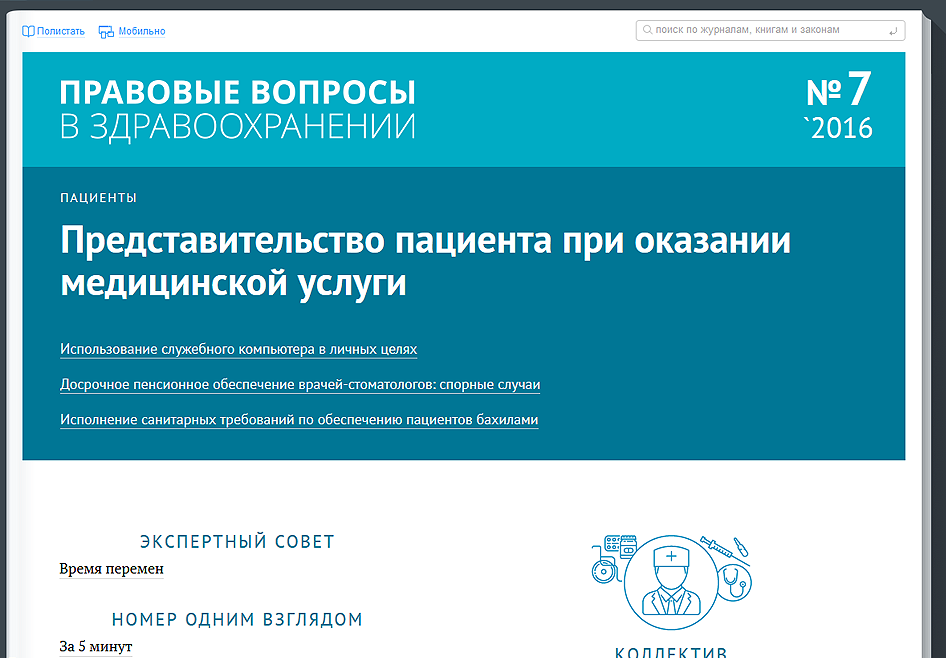946x658 pixels.
Task: Open the article on shoe covers requirements
Action: pyautogui.click(x=299, y=420)
